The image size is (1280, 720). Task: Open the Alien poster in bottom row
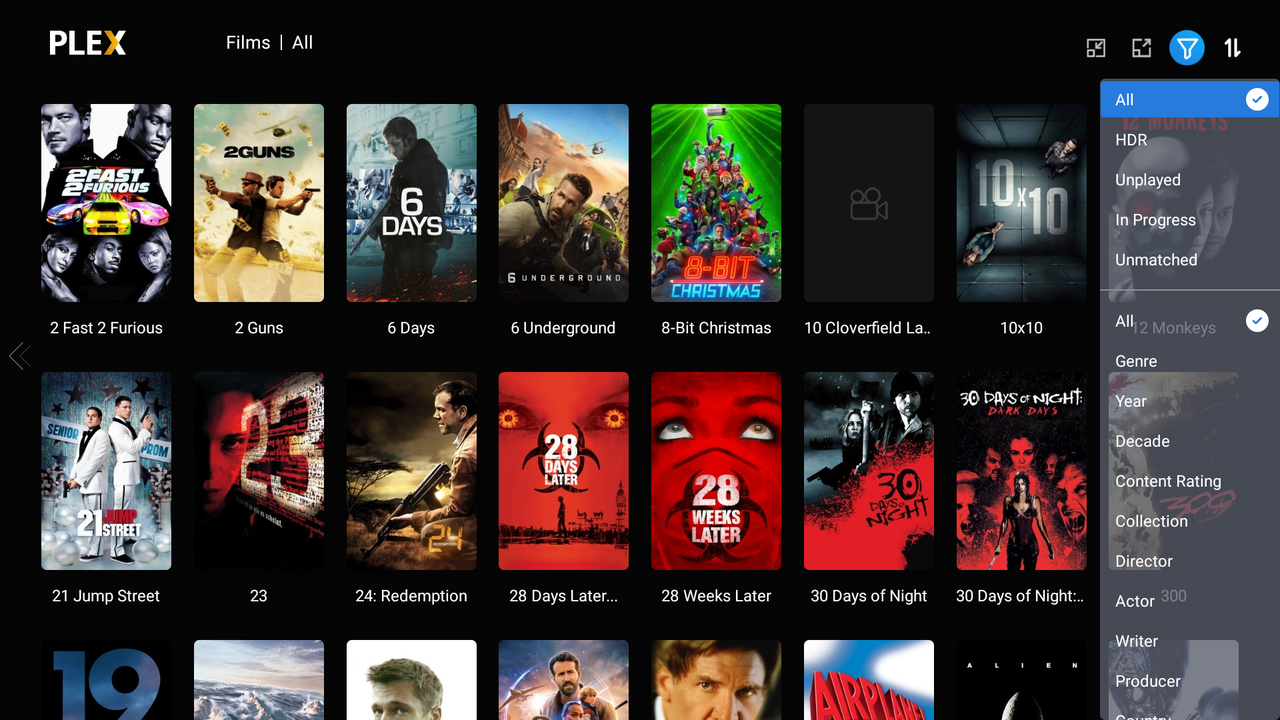point(1021,680)
